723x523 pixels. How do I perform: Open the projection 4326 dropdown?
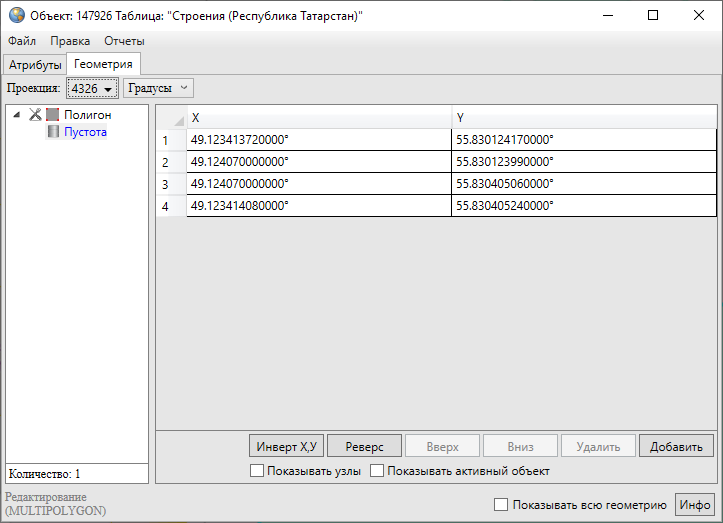(92, 89)
